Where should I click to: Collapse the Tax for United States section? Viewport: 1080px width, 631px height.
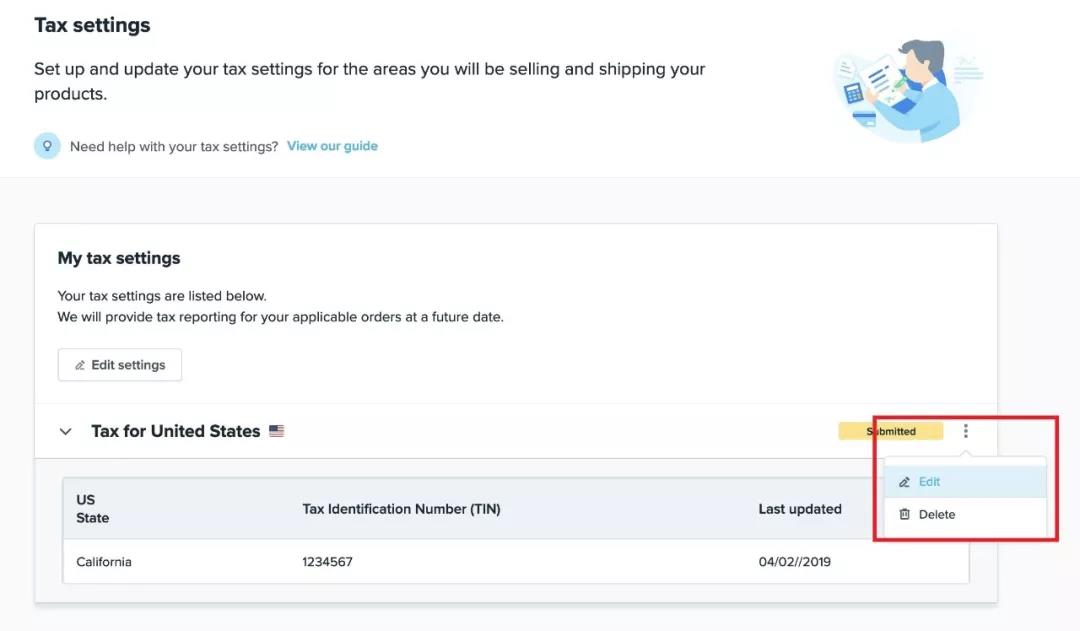(66, 432)
